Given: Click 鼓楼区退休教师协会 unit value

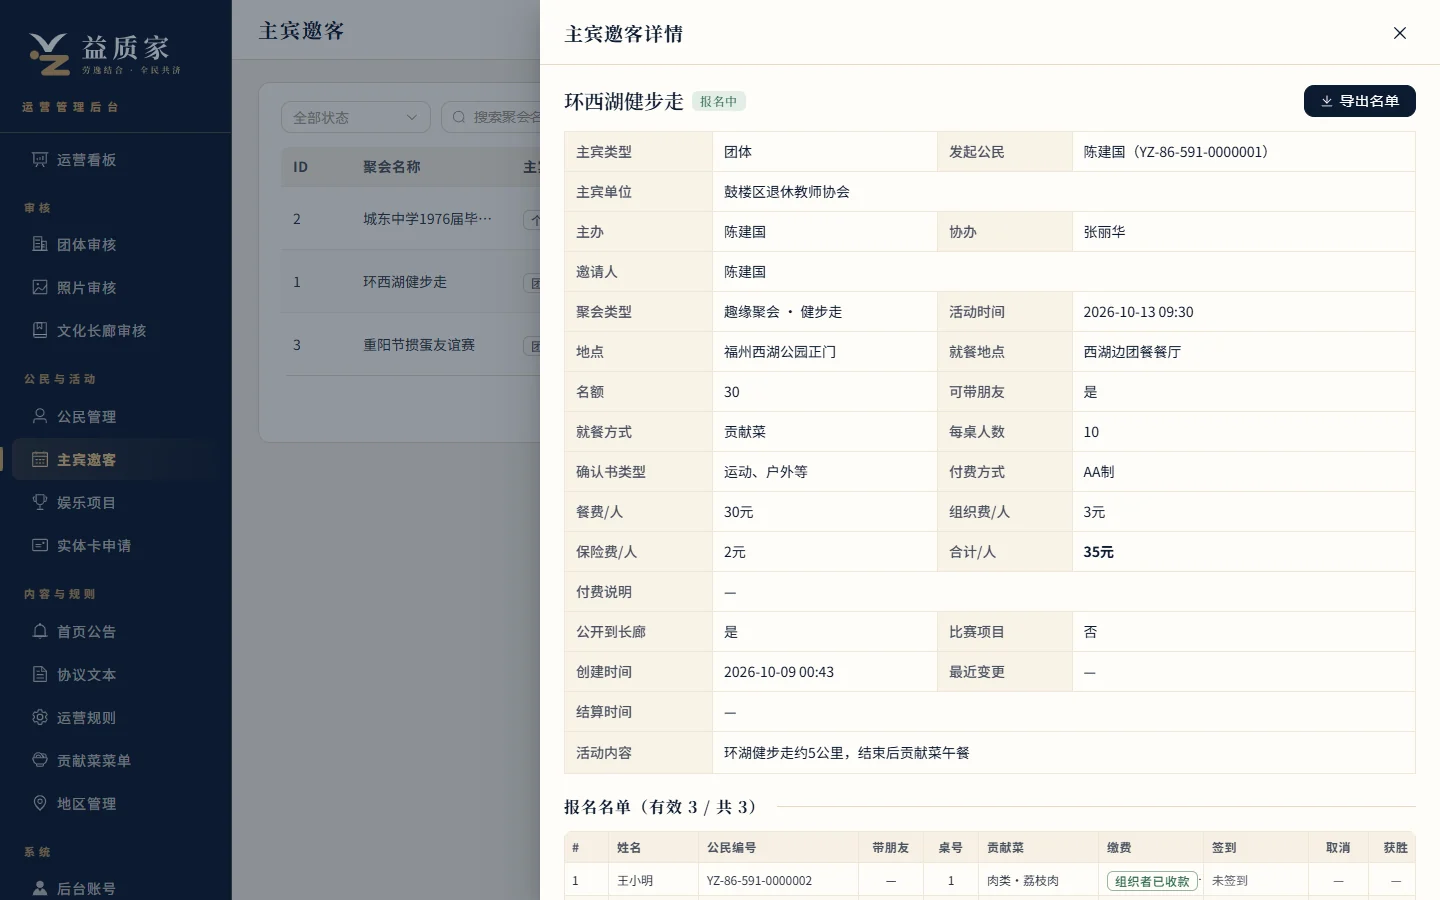Looking at the screenshot, I should (x=787, y=192).
